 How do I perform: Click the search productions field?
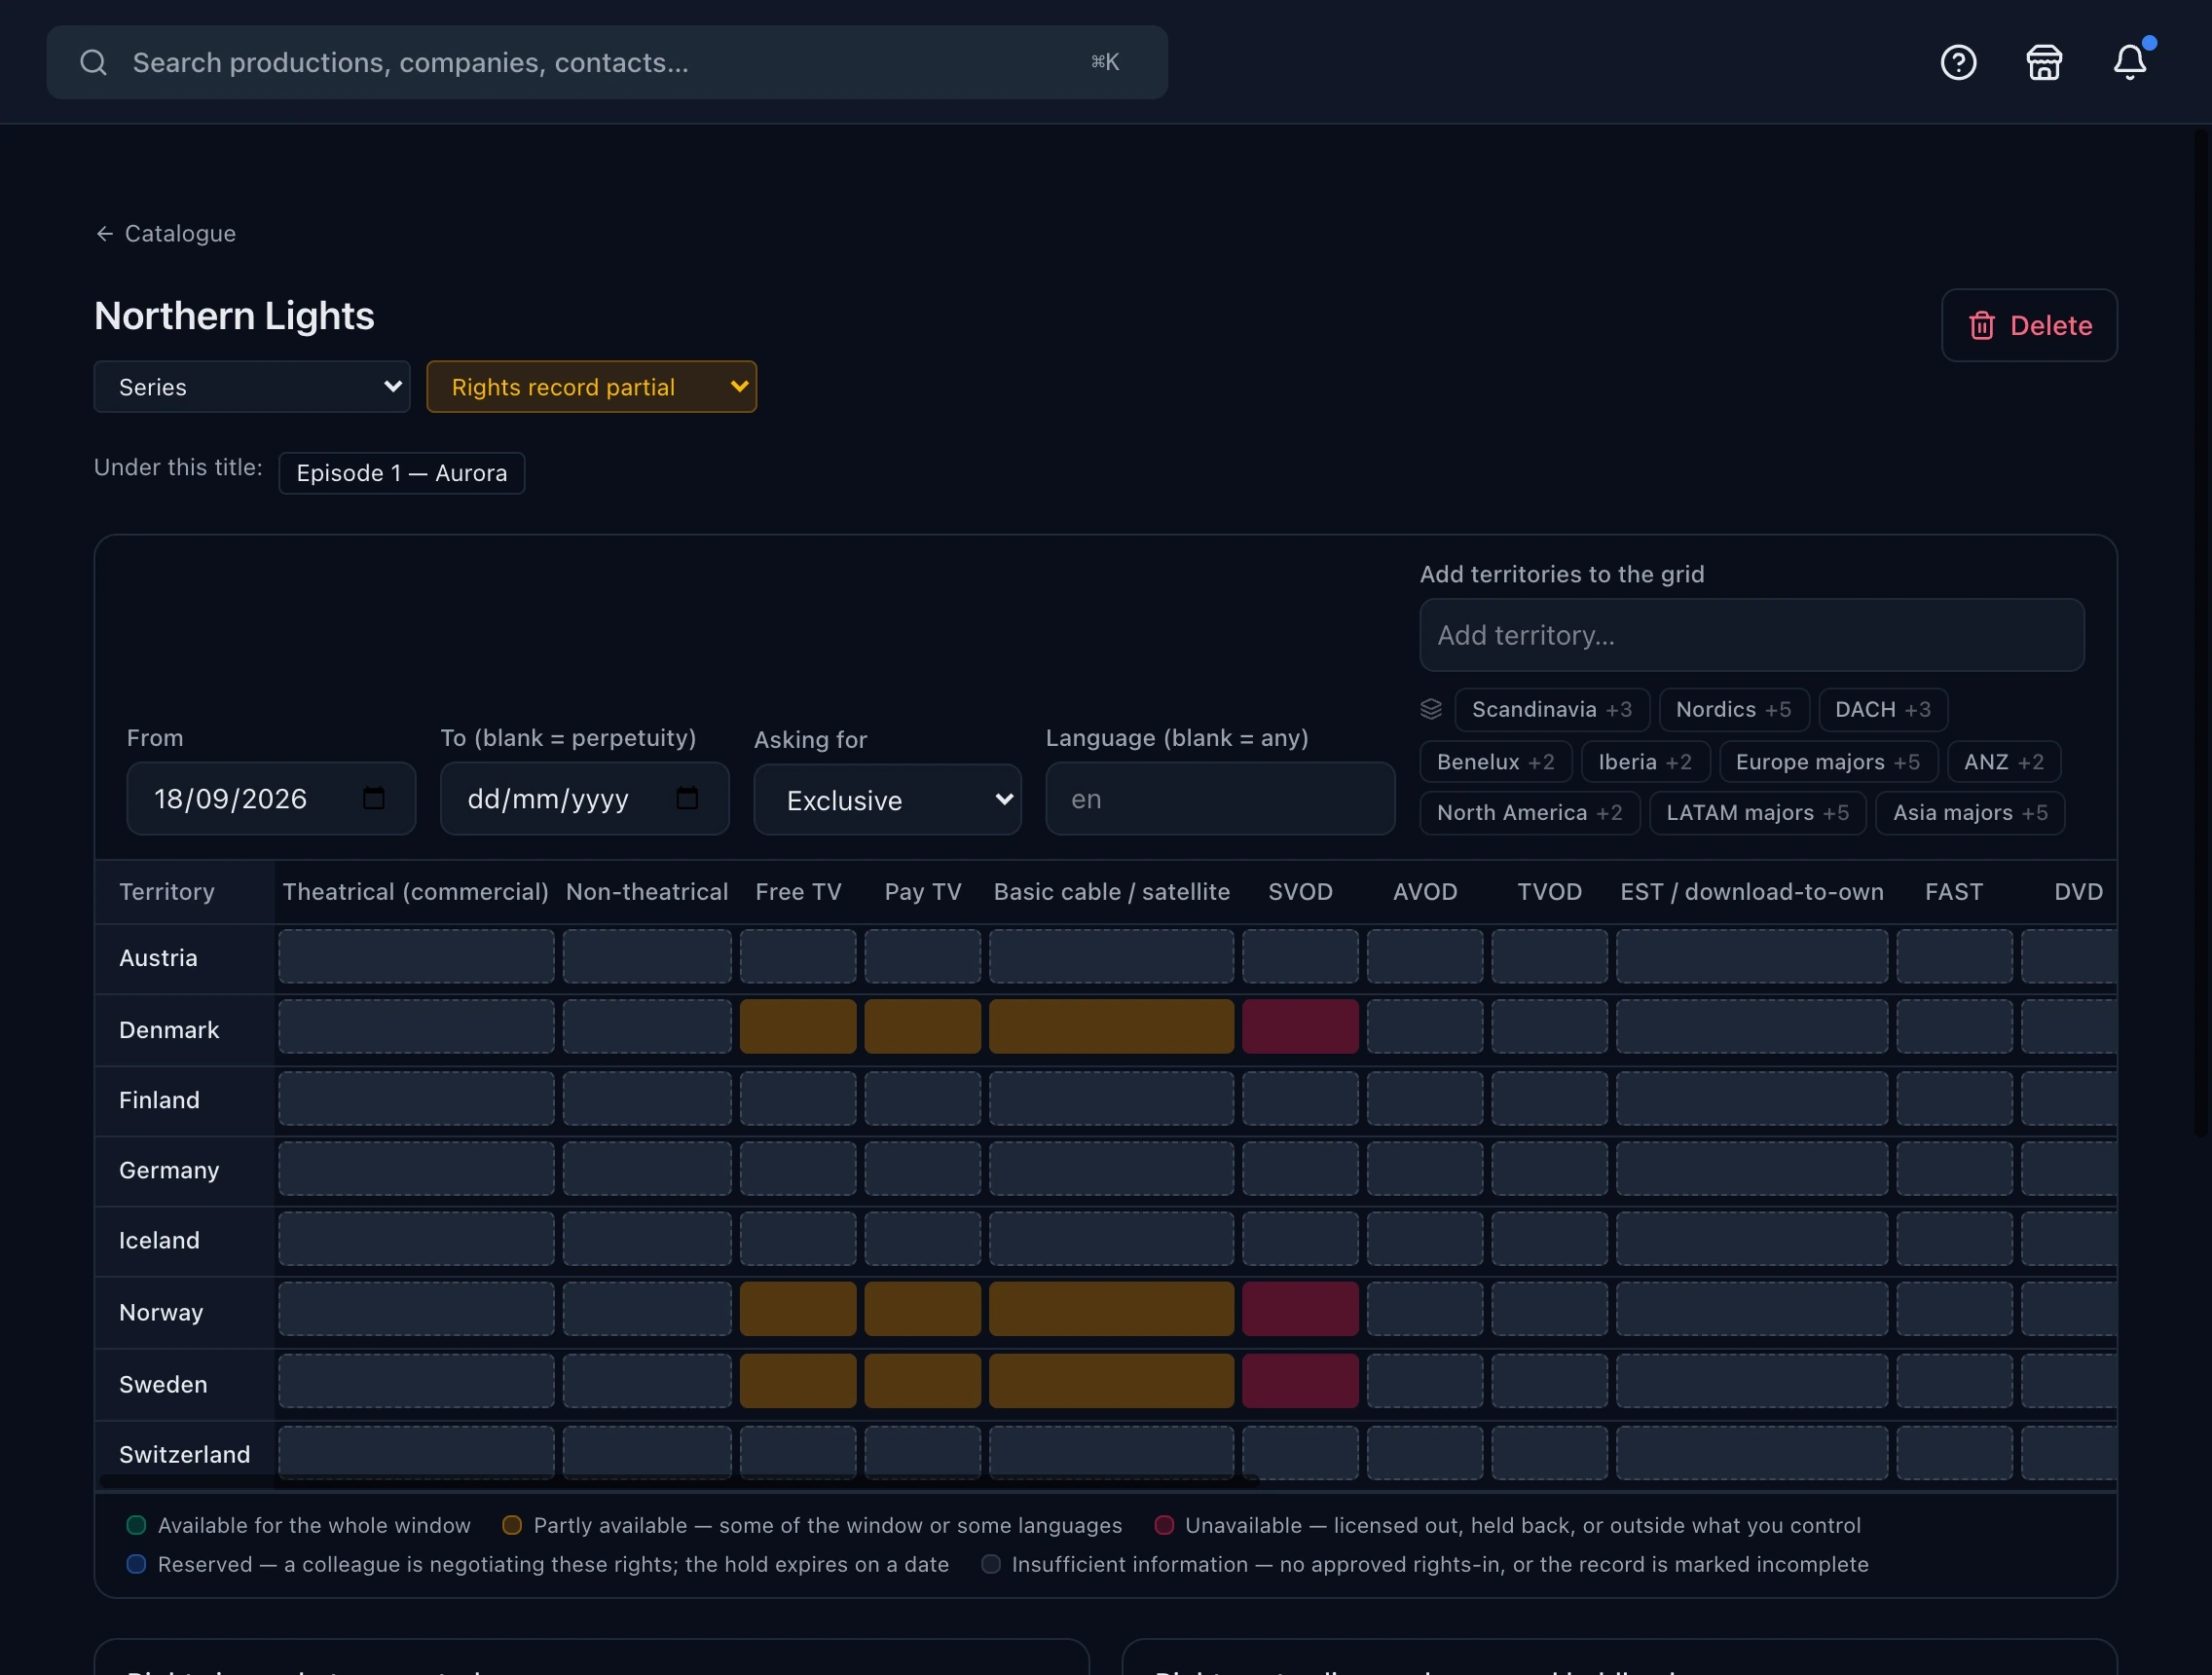click(607, 62)
